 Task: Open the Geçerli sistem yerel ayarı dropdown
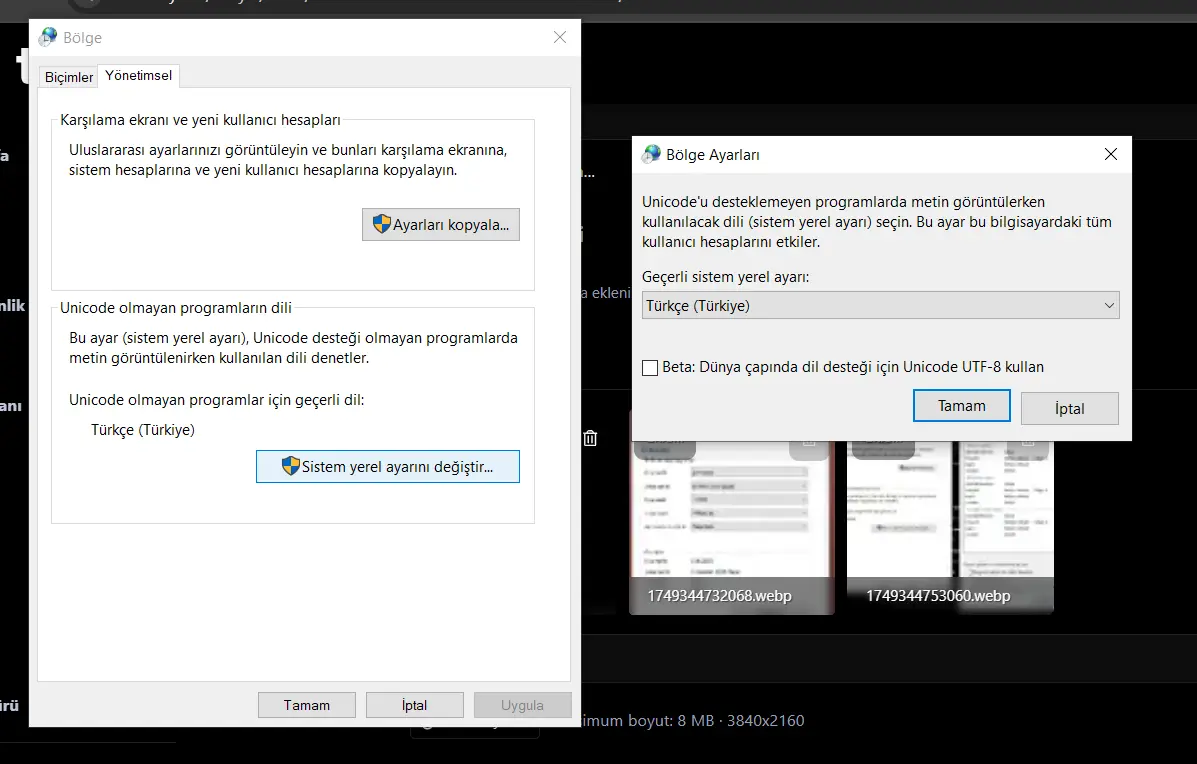tap(880, 305)
